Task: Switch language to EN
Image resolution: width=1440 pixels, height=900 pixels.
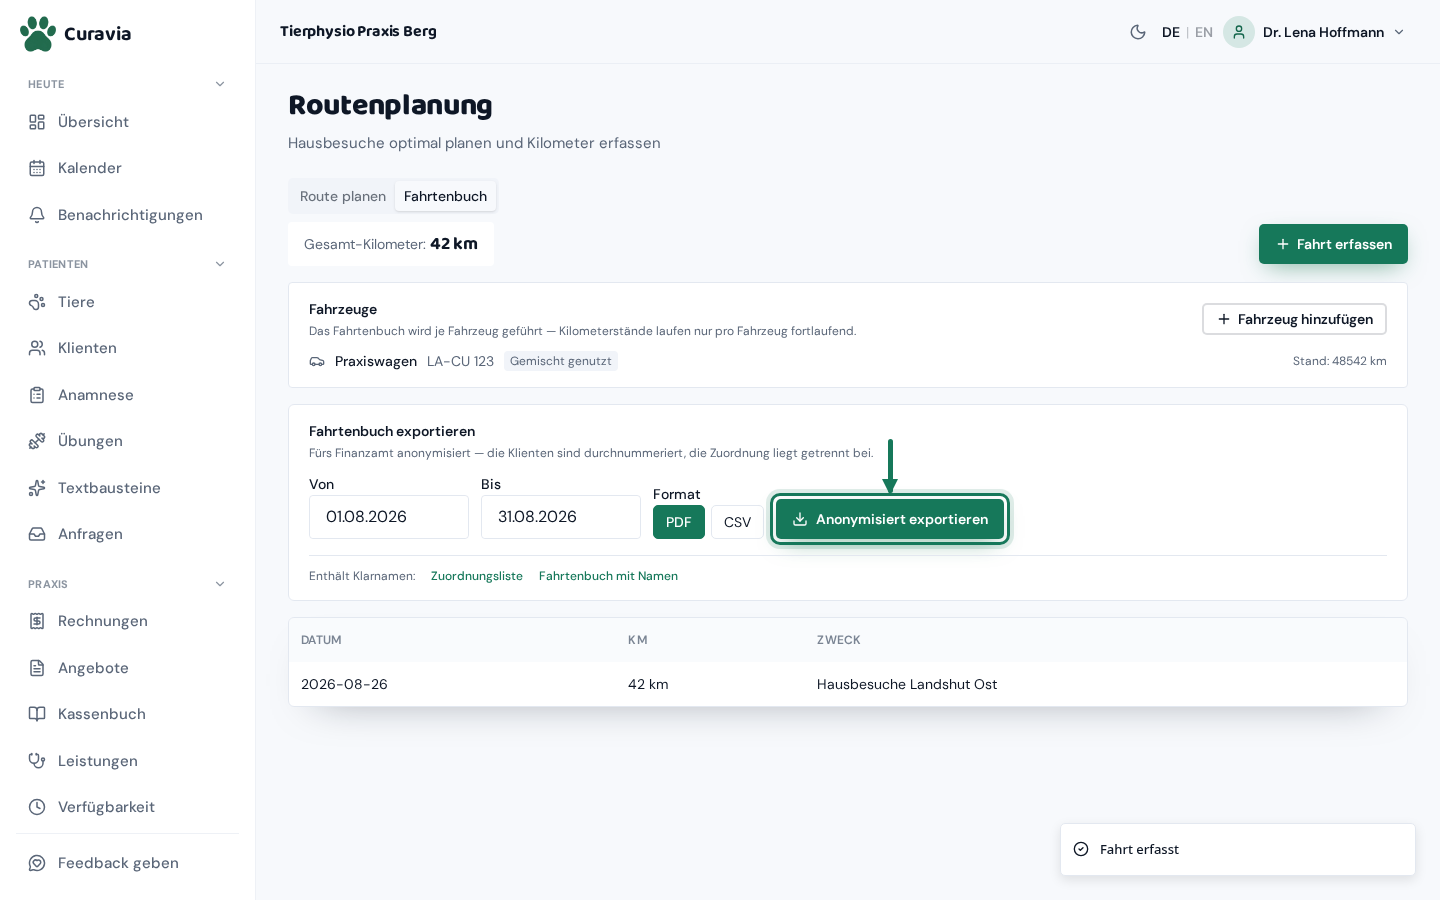Action: click(x=1204, y=32)
